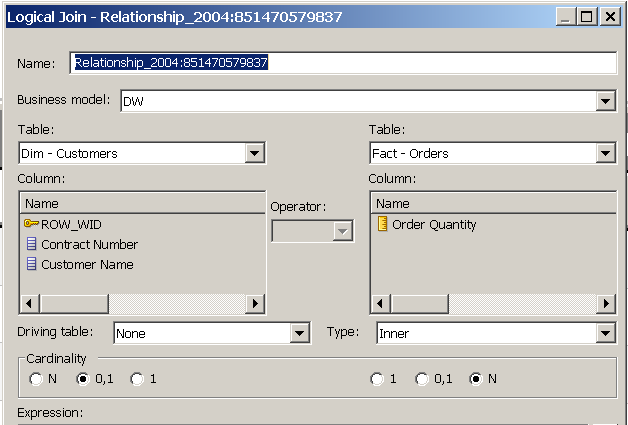Set left cardinality to 1
Viewport: 628px width, 425px height.
pyautogui.click(x=137, y=379)
